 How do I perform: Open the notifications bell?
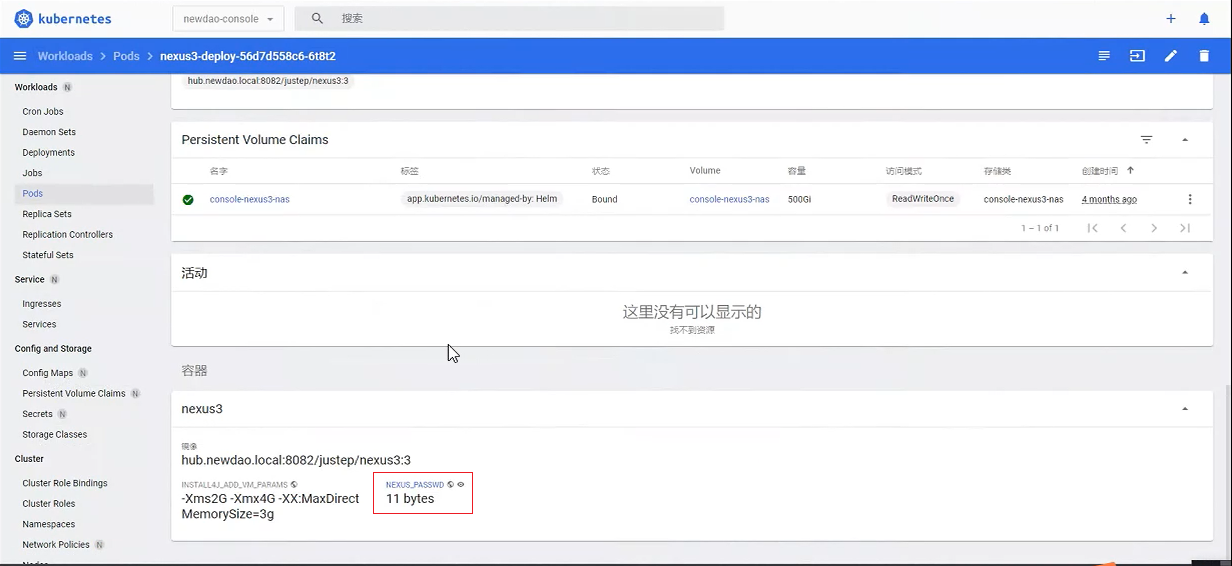pos(1204,19)
